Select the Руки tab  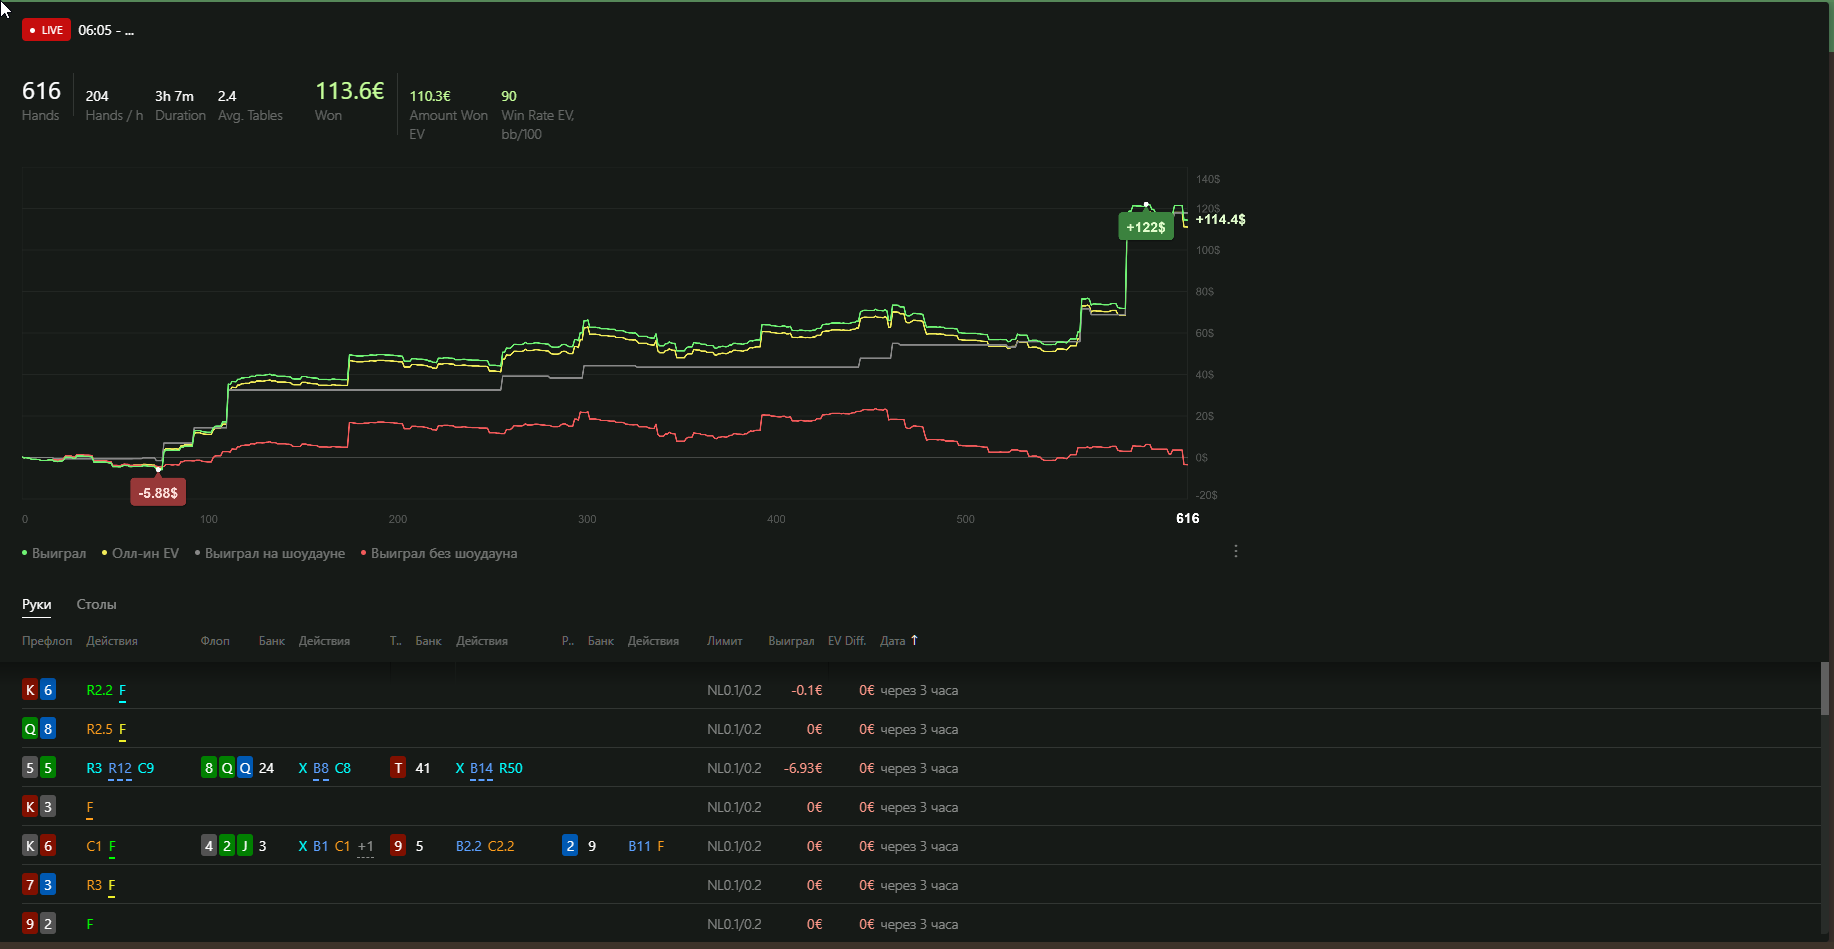[x=36, y=604]
